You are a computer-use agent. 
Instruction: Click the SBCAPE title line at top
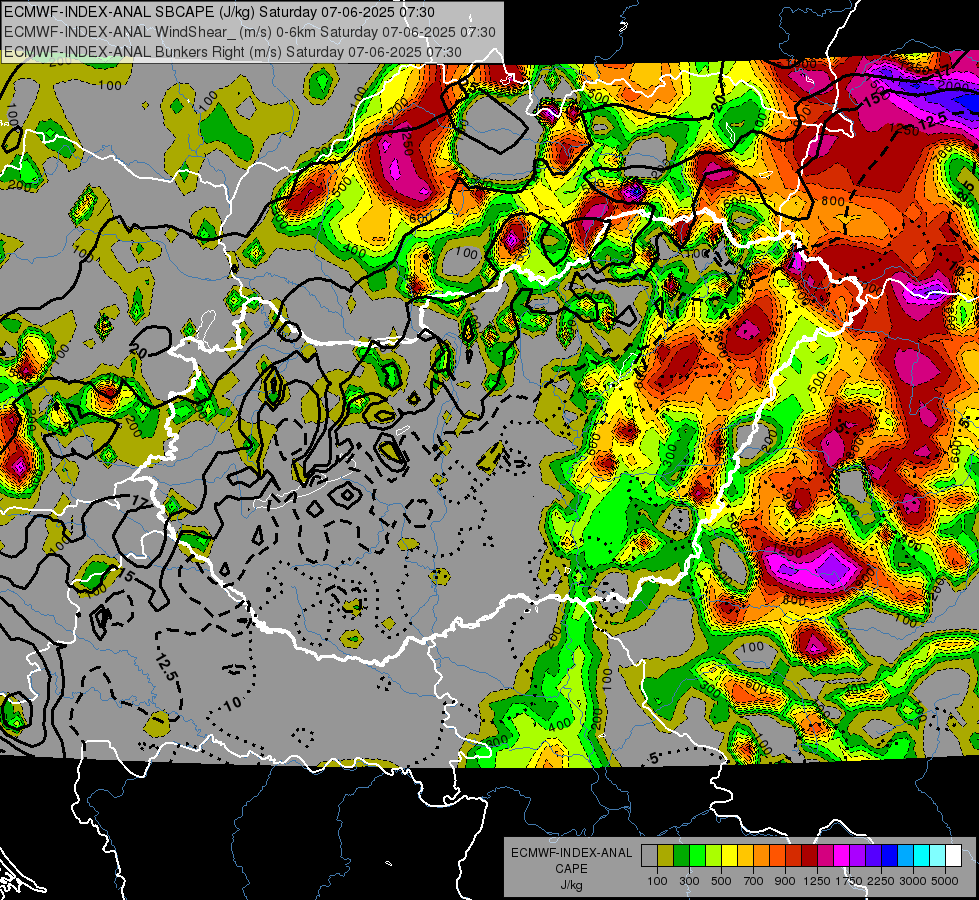220,12
